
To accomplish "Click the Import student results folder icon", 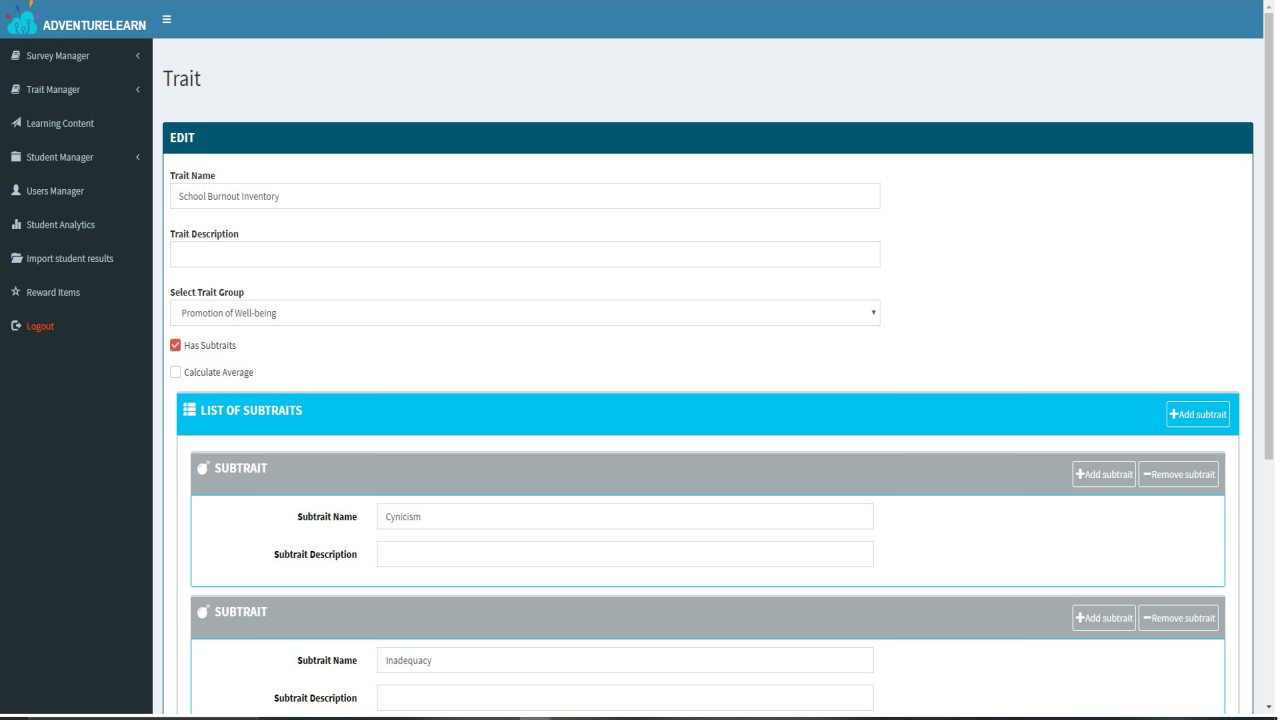I will tap(16, 258).
